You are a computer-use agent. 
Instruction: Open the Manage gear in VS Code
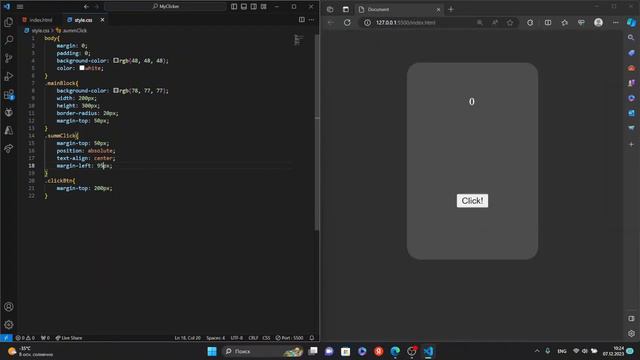(x=9, y=324)
